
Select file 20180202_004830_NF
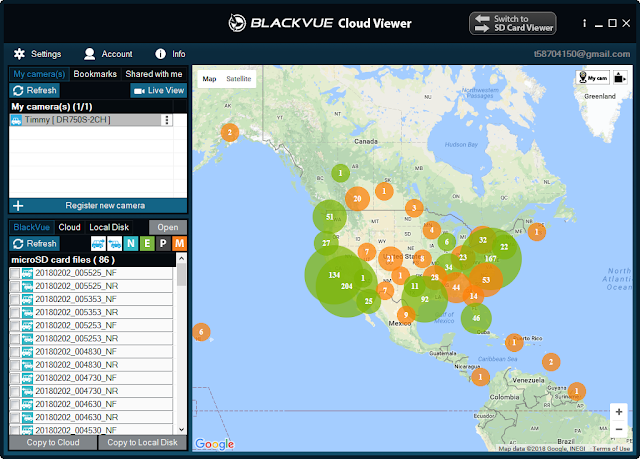[76, 352]
